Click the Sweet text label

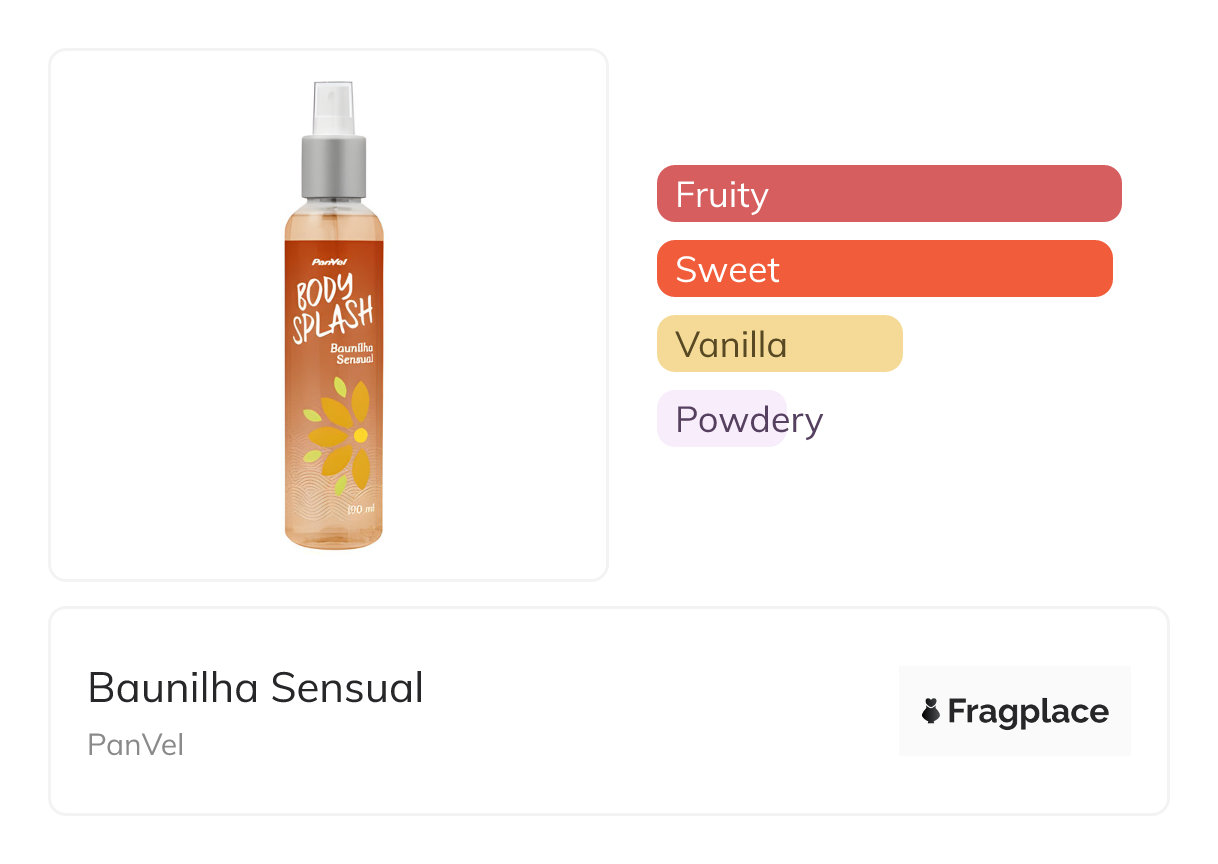click(728, 270)
